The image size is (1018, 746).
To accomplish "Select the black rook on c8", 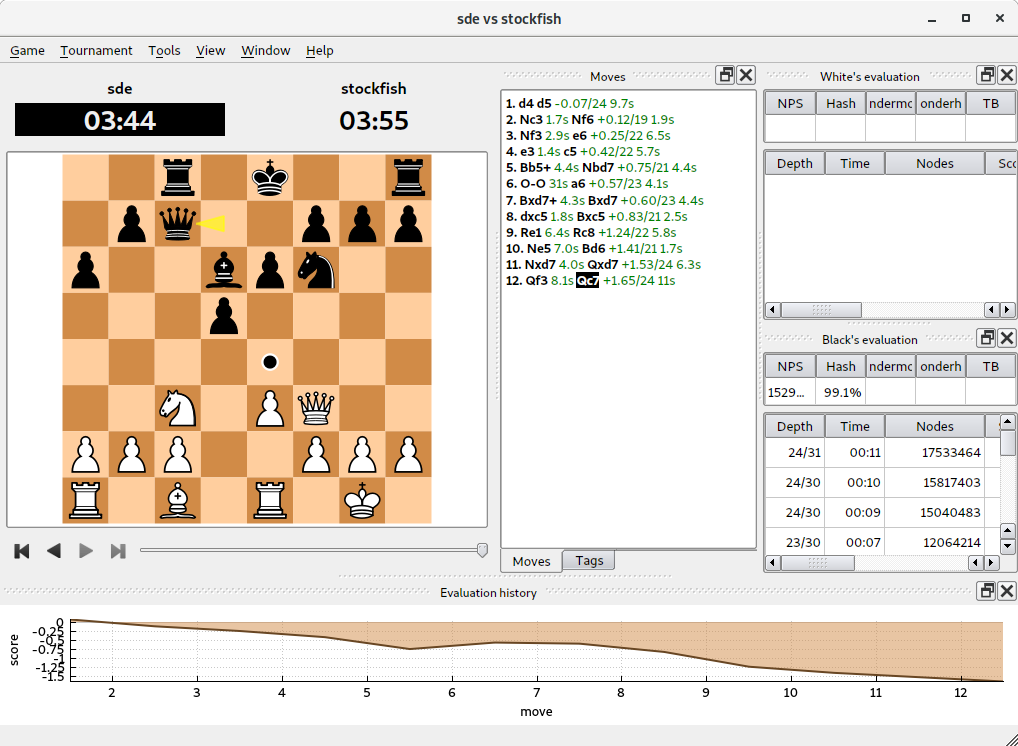I will coord(178,178).
